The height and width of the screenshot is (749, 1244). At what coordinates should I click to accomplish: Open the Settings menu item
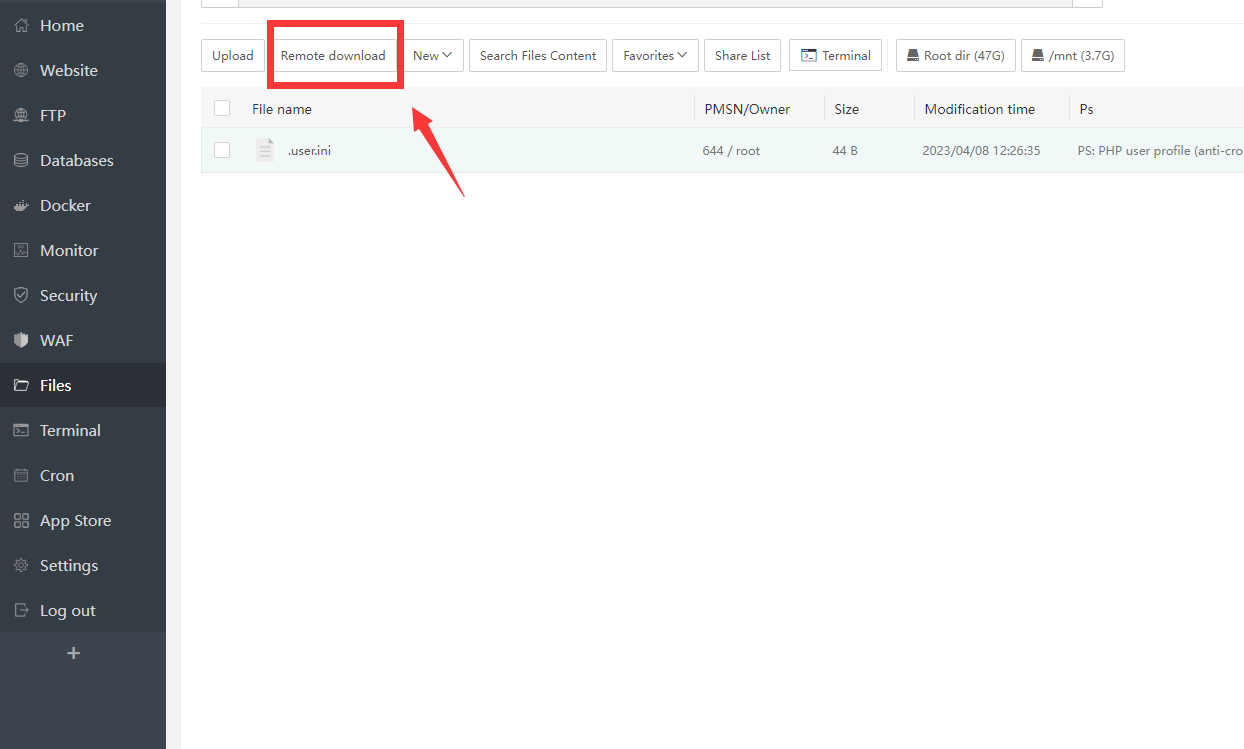tap(68, 566)
